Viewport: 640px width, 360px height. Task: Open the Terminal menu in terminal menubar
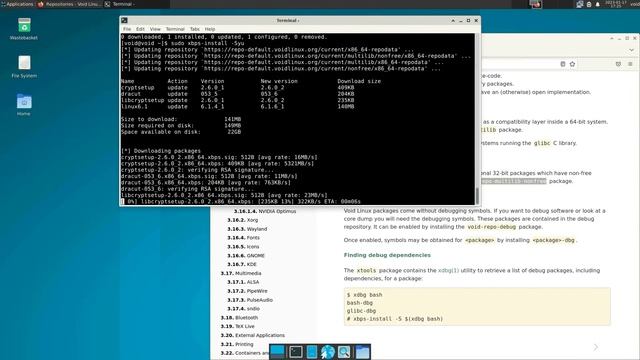click(x=175, y=29)
